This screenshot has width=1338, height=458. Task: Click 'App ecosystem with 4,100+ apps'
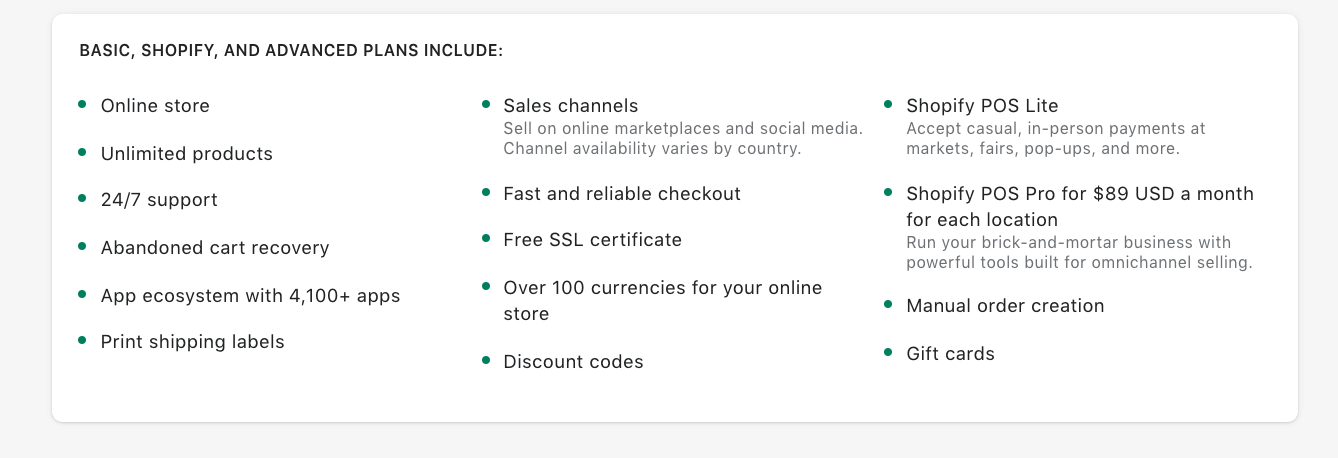[250, 296]
